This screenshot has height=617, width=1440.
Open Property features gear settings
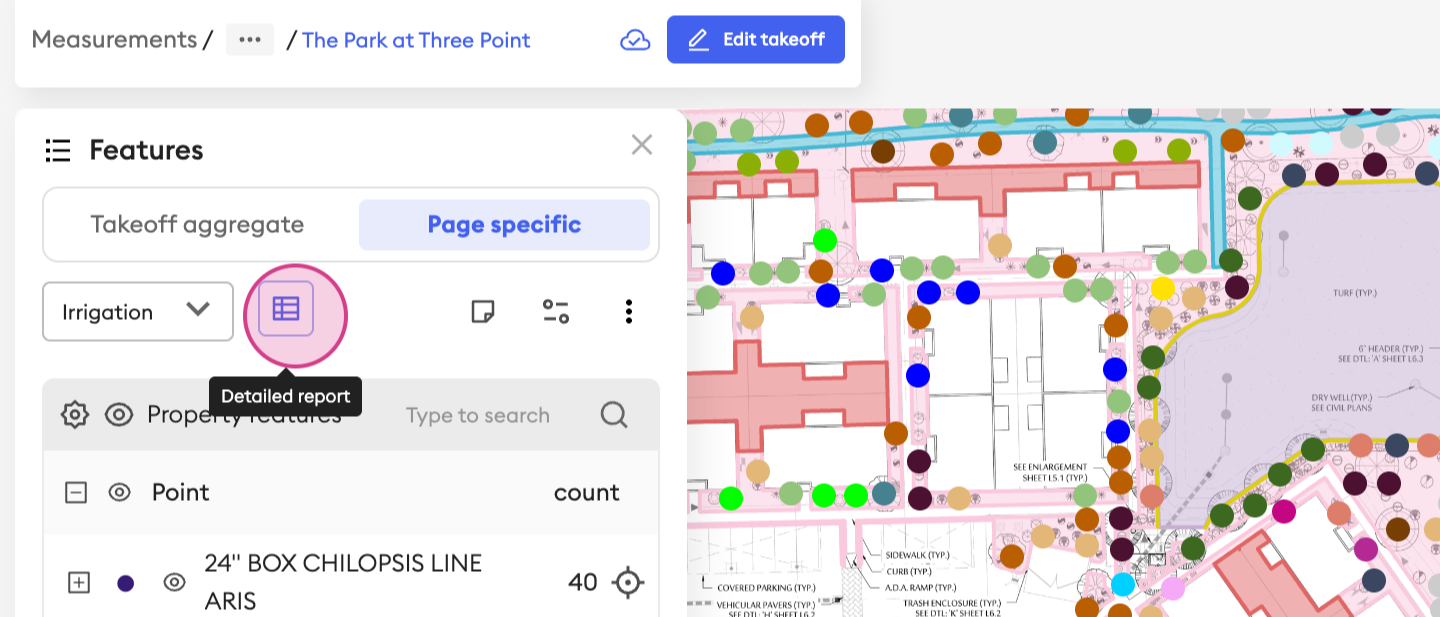pyautogui.click(x=75, y=415)
